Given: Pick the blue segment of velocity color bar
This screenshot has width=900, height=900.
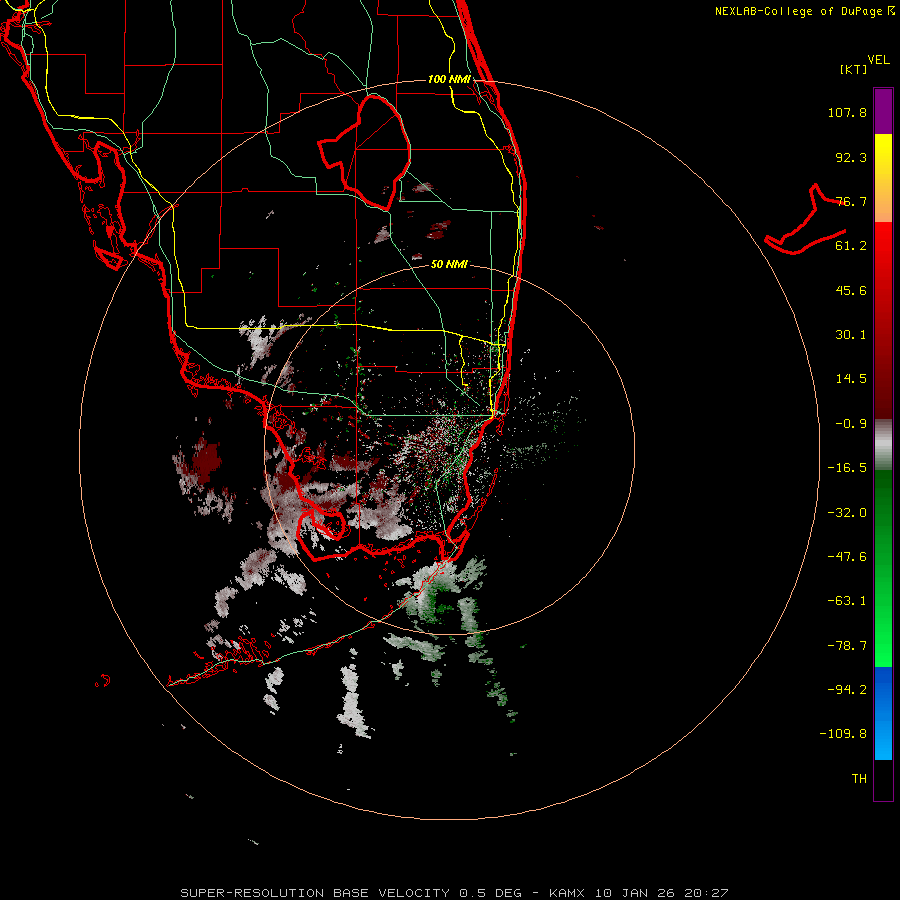Looking at the screenshot, I should [x=883, y=713].
